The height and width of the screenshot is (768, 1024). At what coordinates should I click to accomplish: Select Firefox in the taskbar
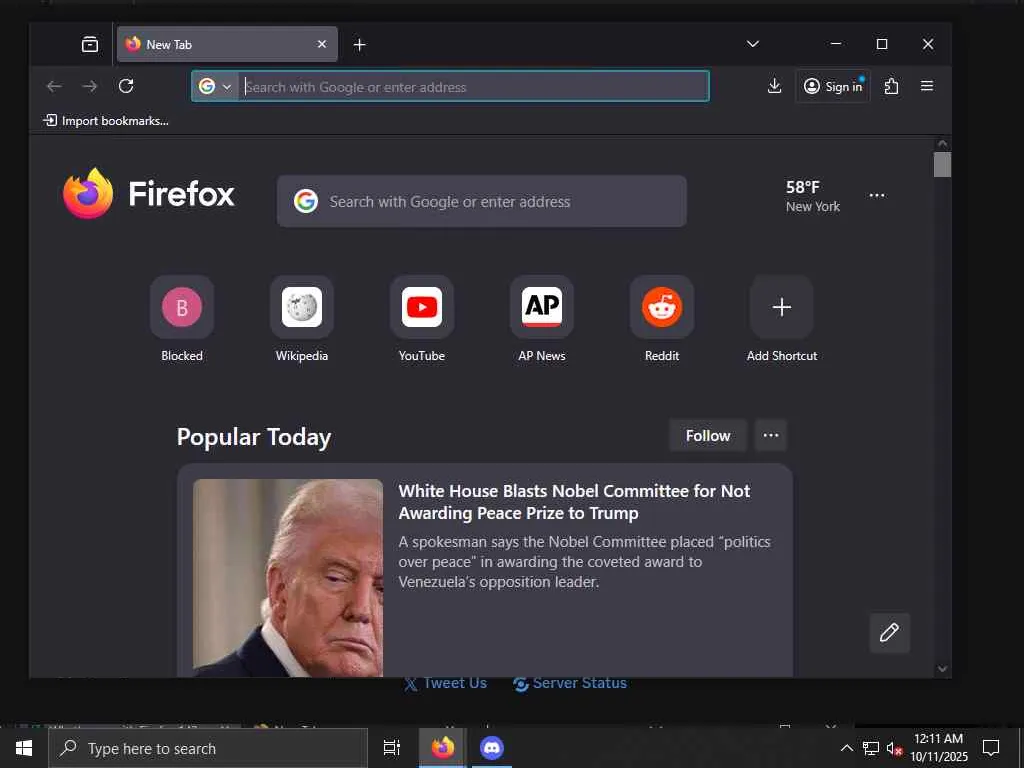coord(443,748)
